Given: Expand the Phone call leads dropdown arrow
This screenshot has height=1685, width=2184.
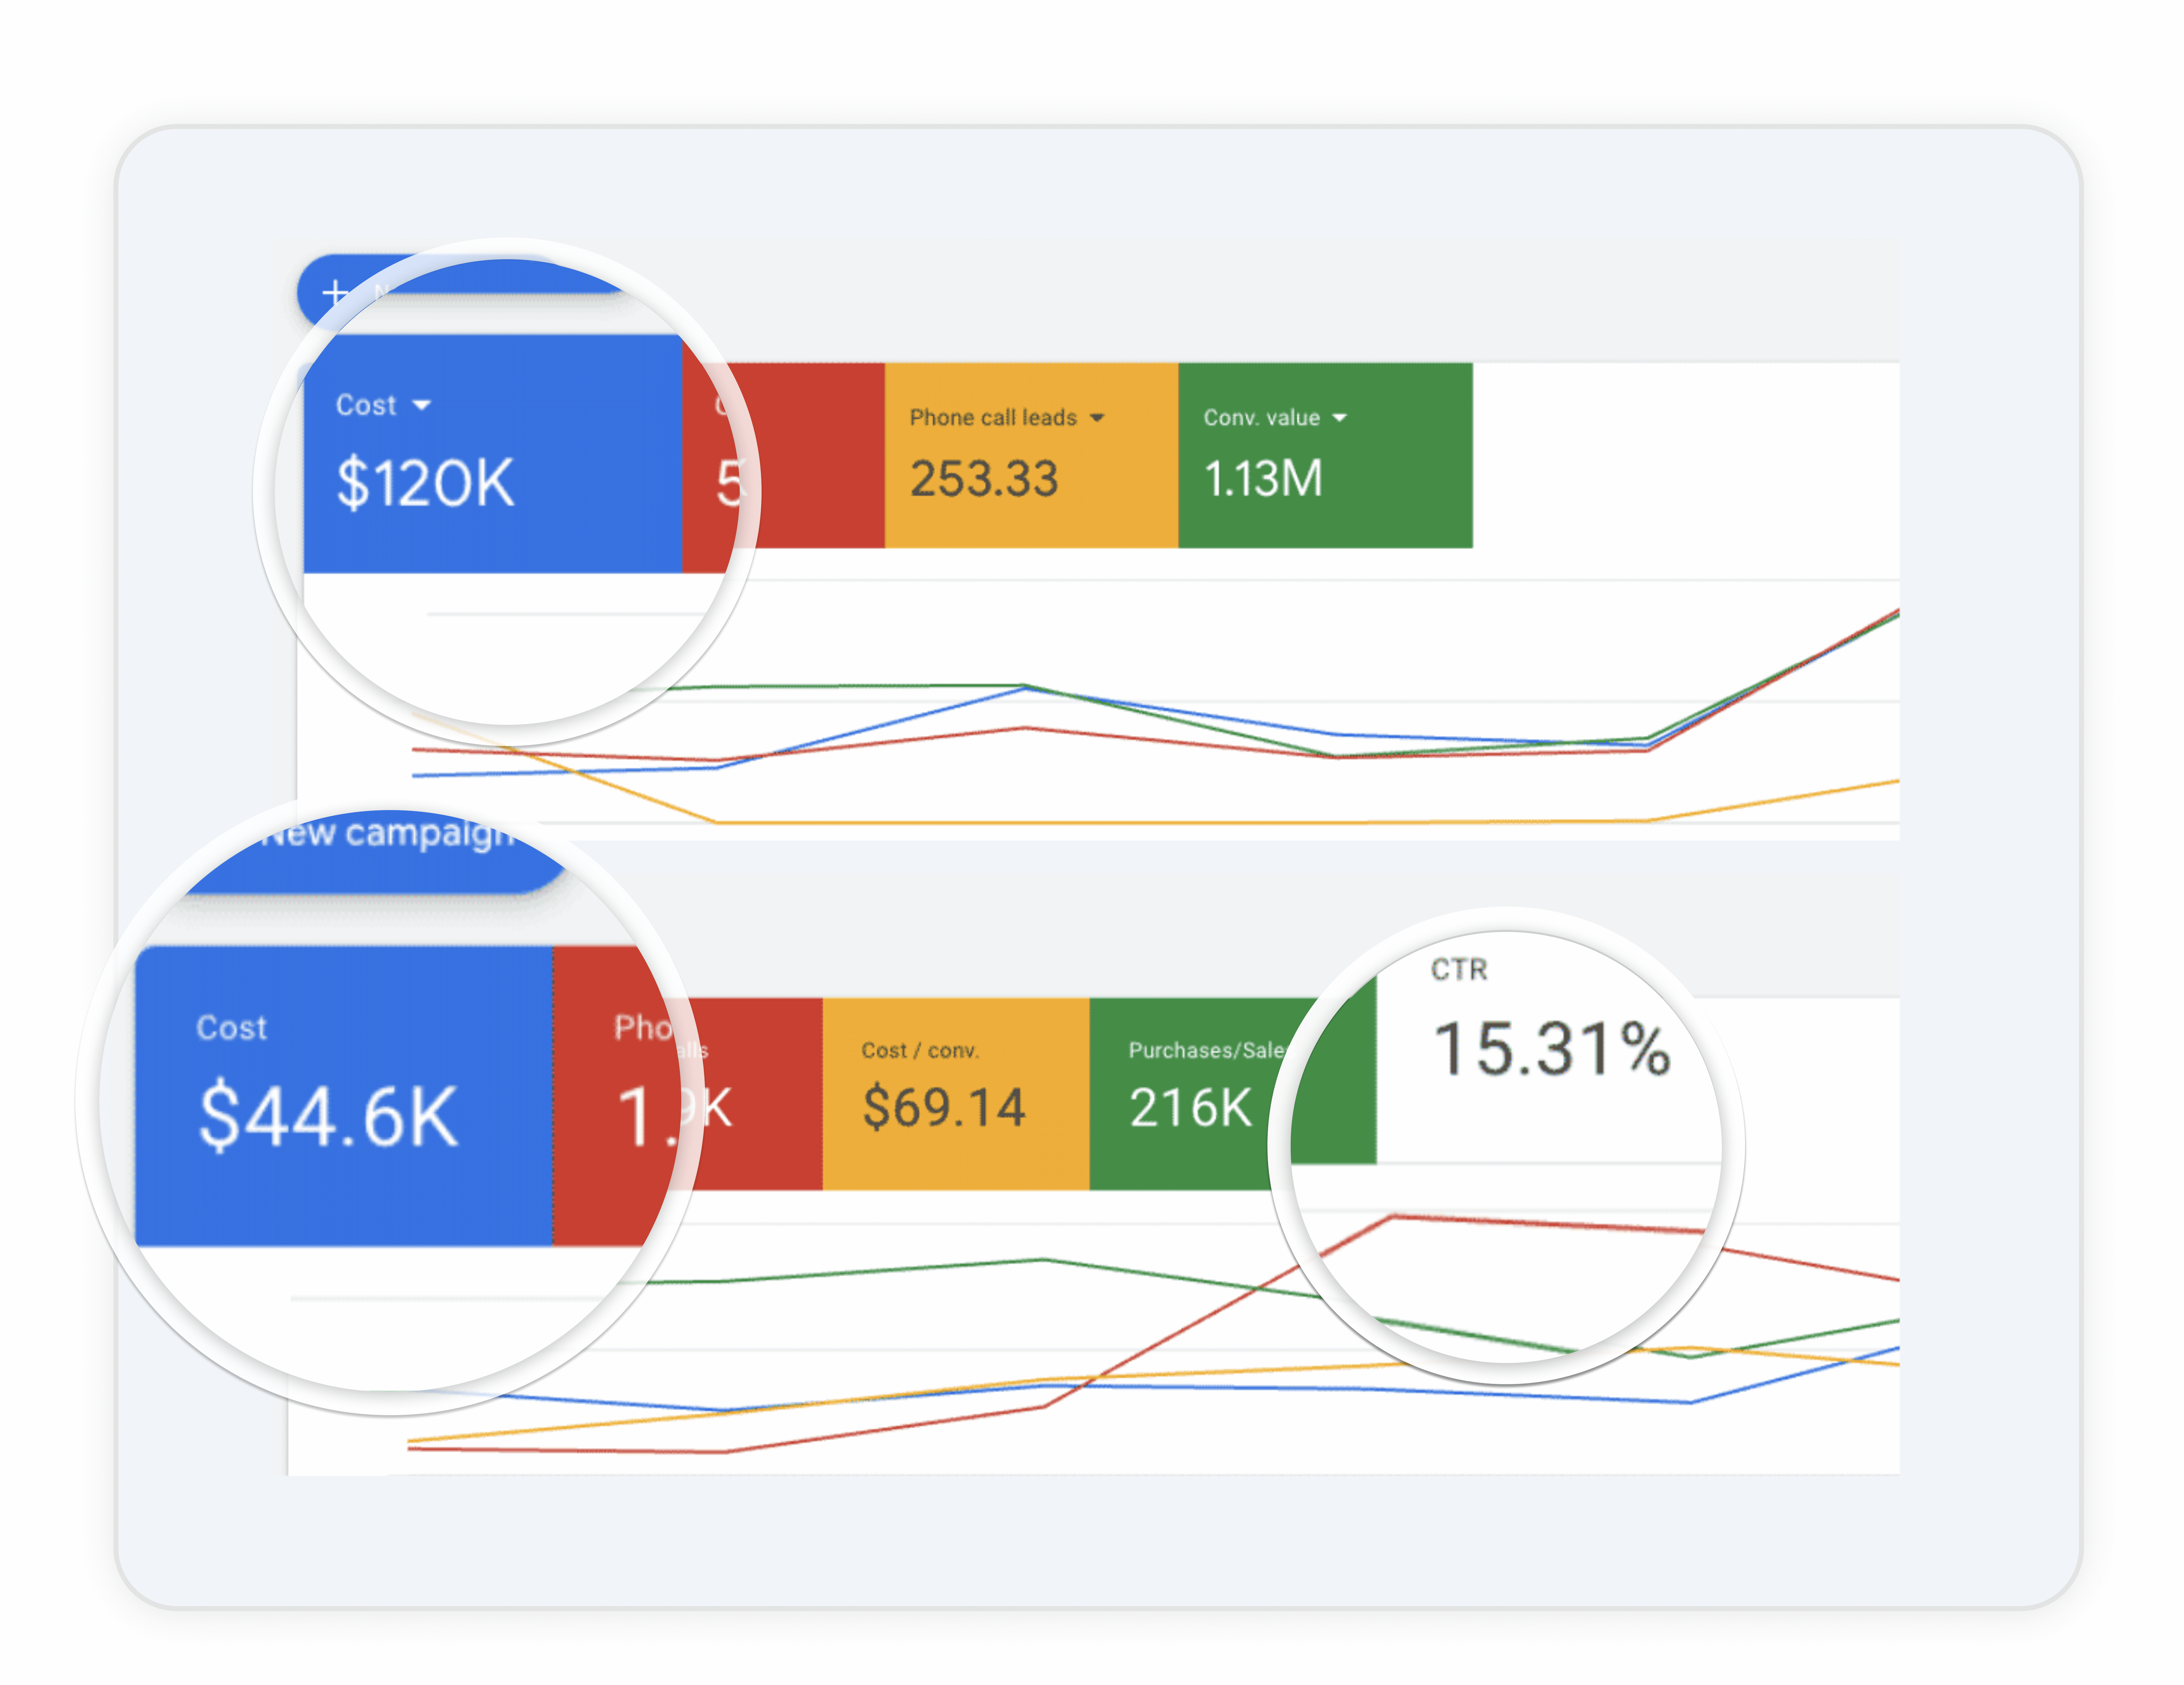Looking at the screenshot, I should point(1097,418).
